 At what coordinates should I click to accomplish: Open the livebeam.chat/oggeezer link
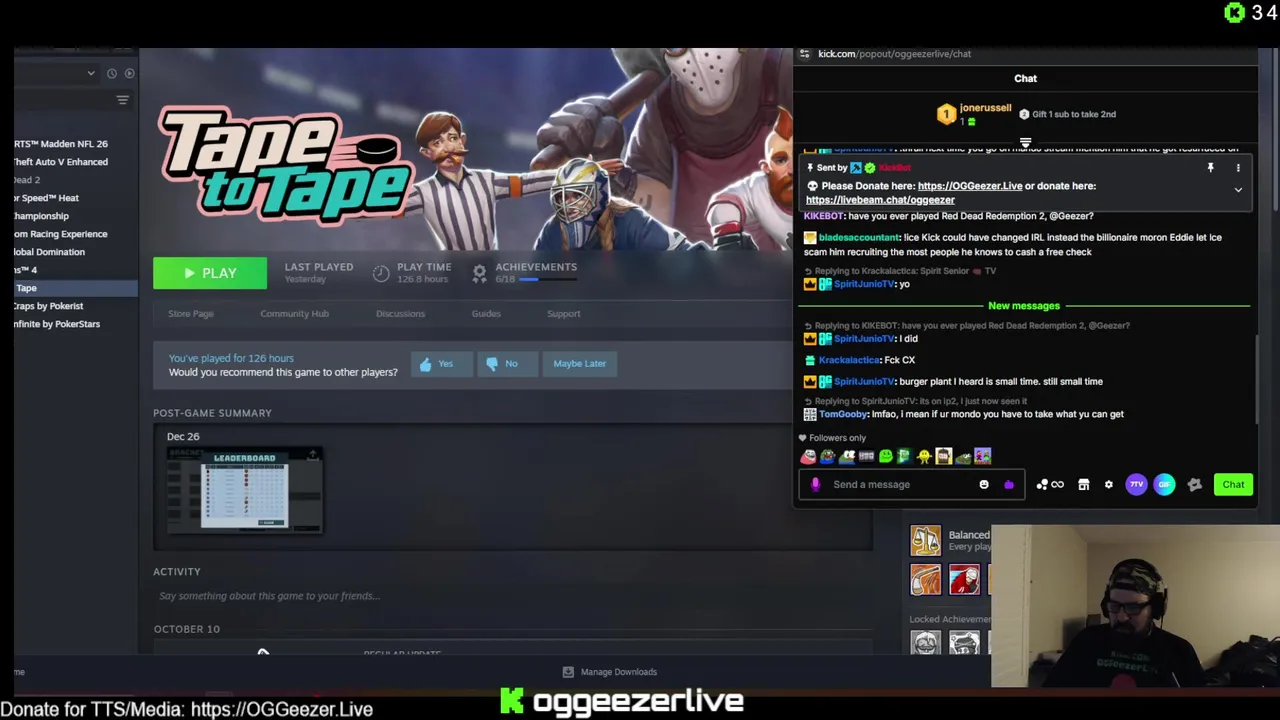[x=880, y=200]
